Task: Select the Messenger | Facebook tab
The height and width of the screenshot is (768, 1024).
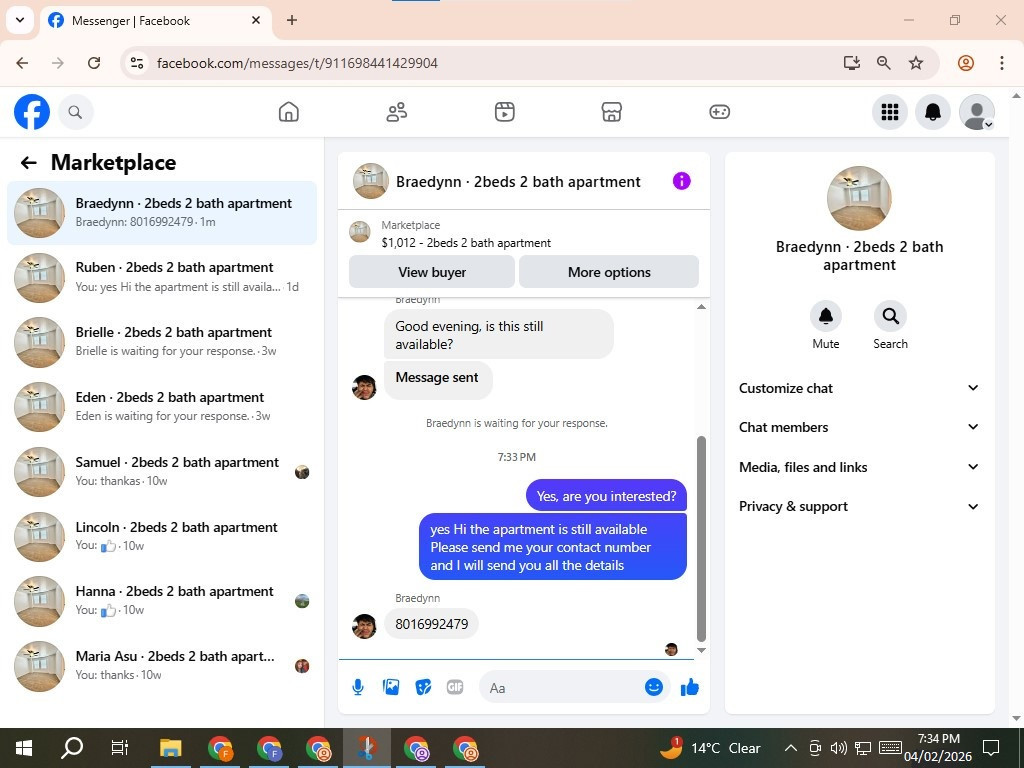Action: coord(157,20)
